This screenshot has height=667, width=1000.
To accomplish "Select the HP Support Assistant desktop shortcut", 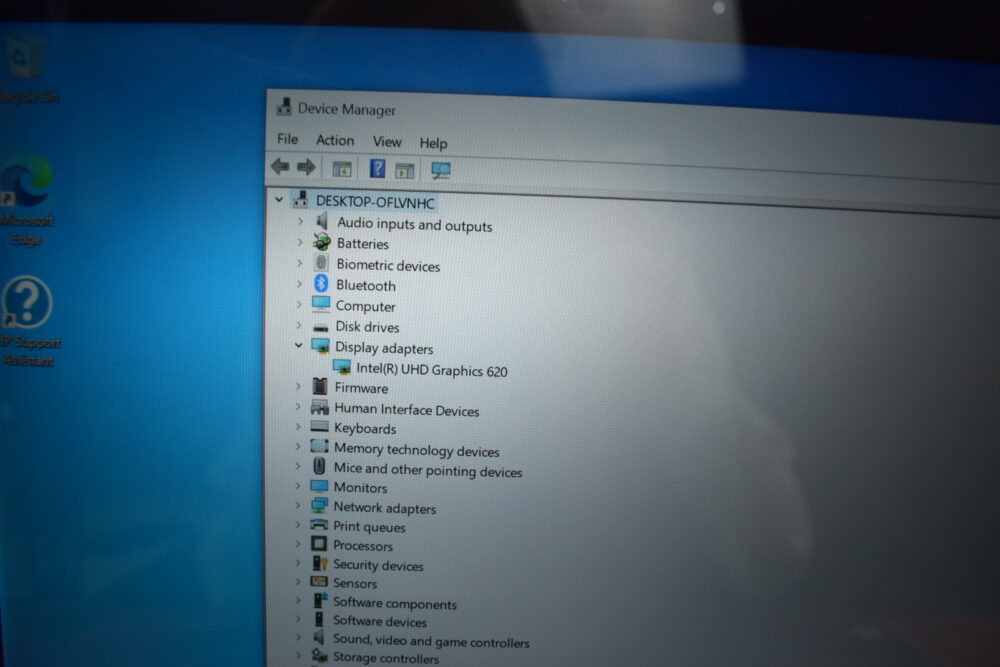I will coord(29,321).
